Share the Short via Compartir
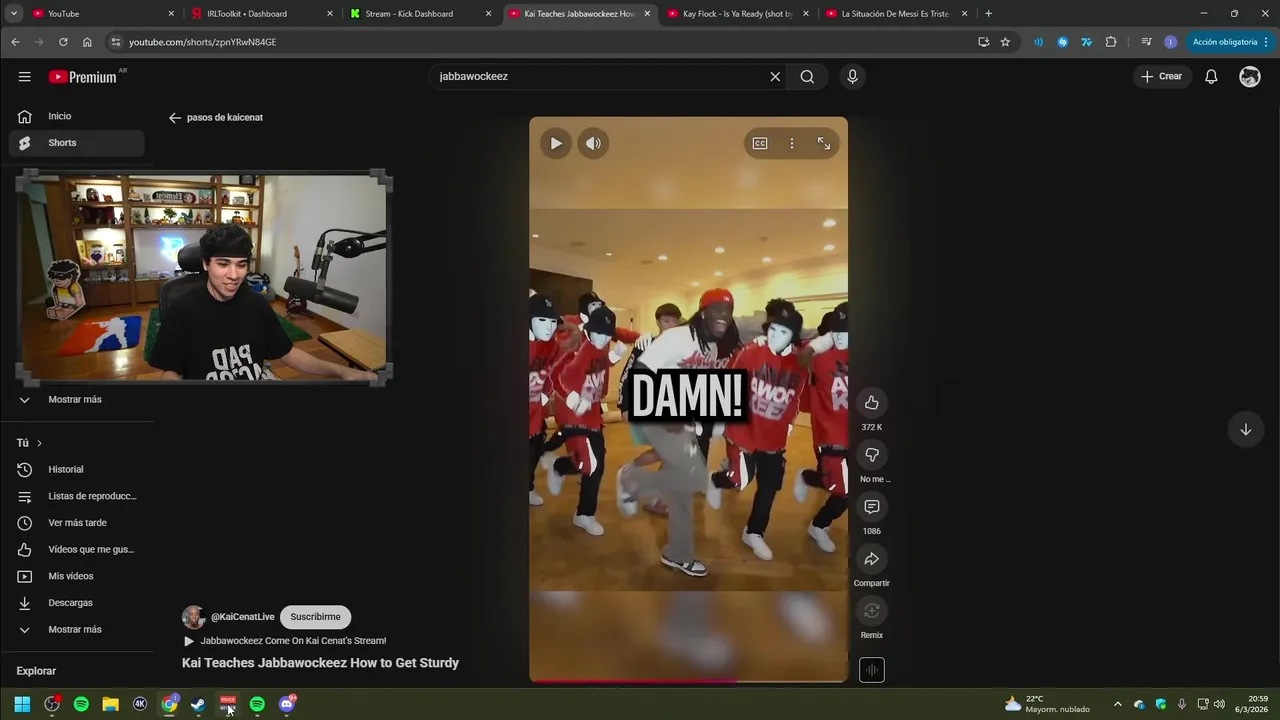Image resolution: width=1280 pixels, height=720 pixels. pyautogui.click(x=872, y=559)
